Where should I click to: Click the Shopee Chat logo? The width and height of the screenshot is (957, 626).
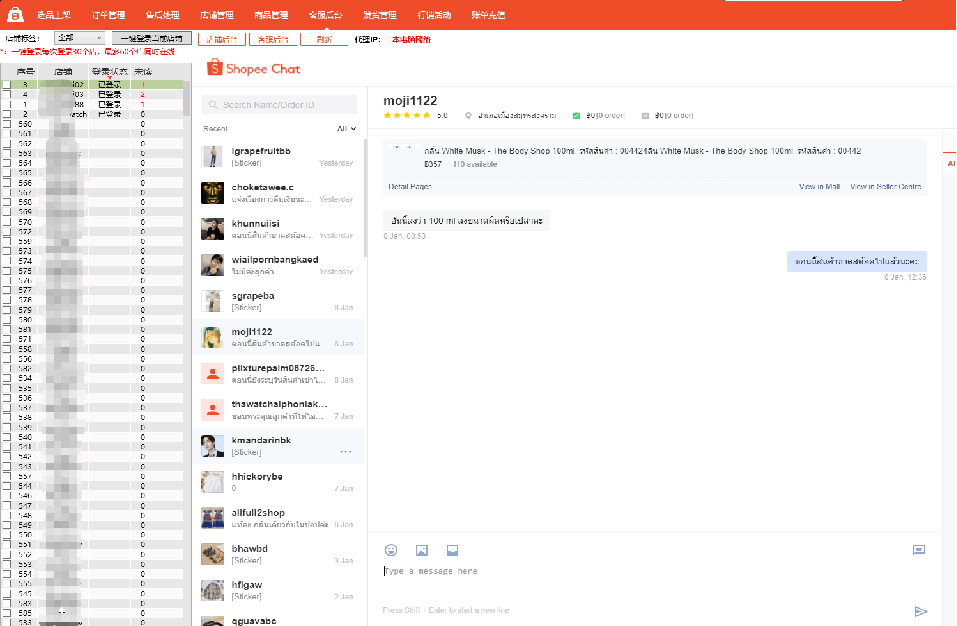pyautogui.click(x=253, y=69)
